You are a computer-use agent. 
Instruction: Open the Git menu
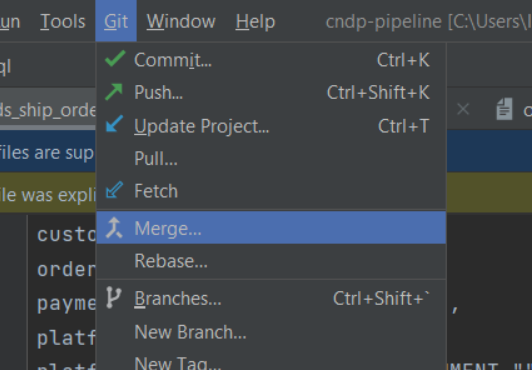pyautogui.click(x=116, y=21)
